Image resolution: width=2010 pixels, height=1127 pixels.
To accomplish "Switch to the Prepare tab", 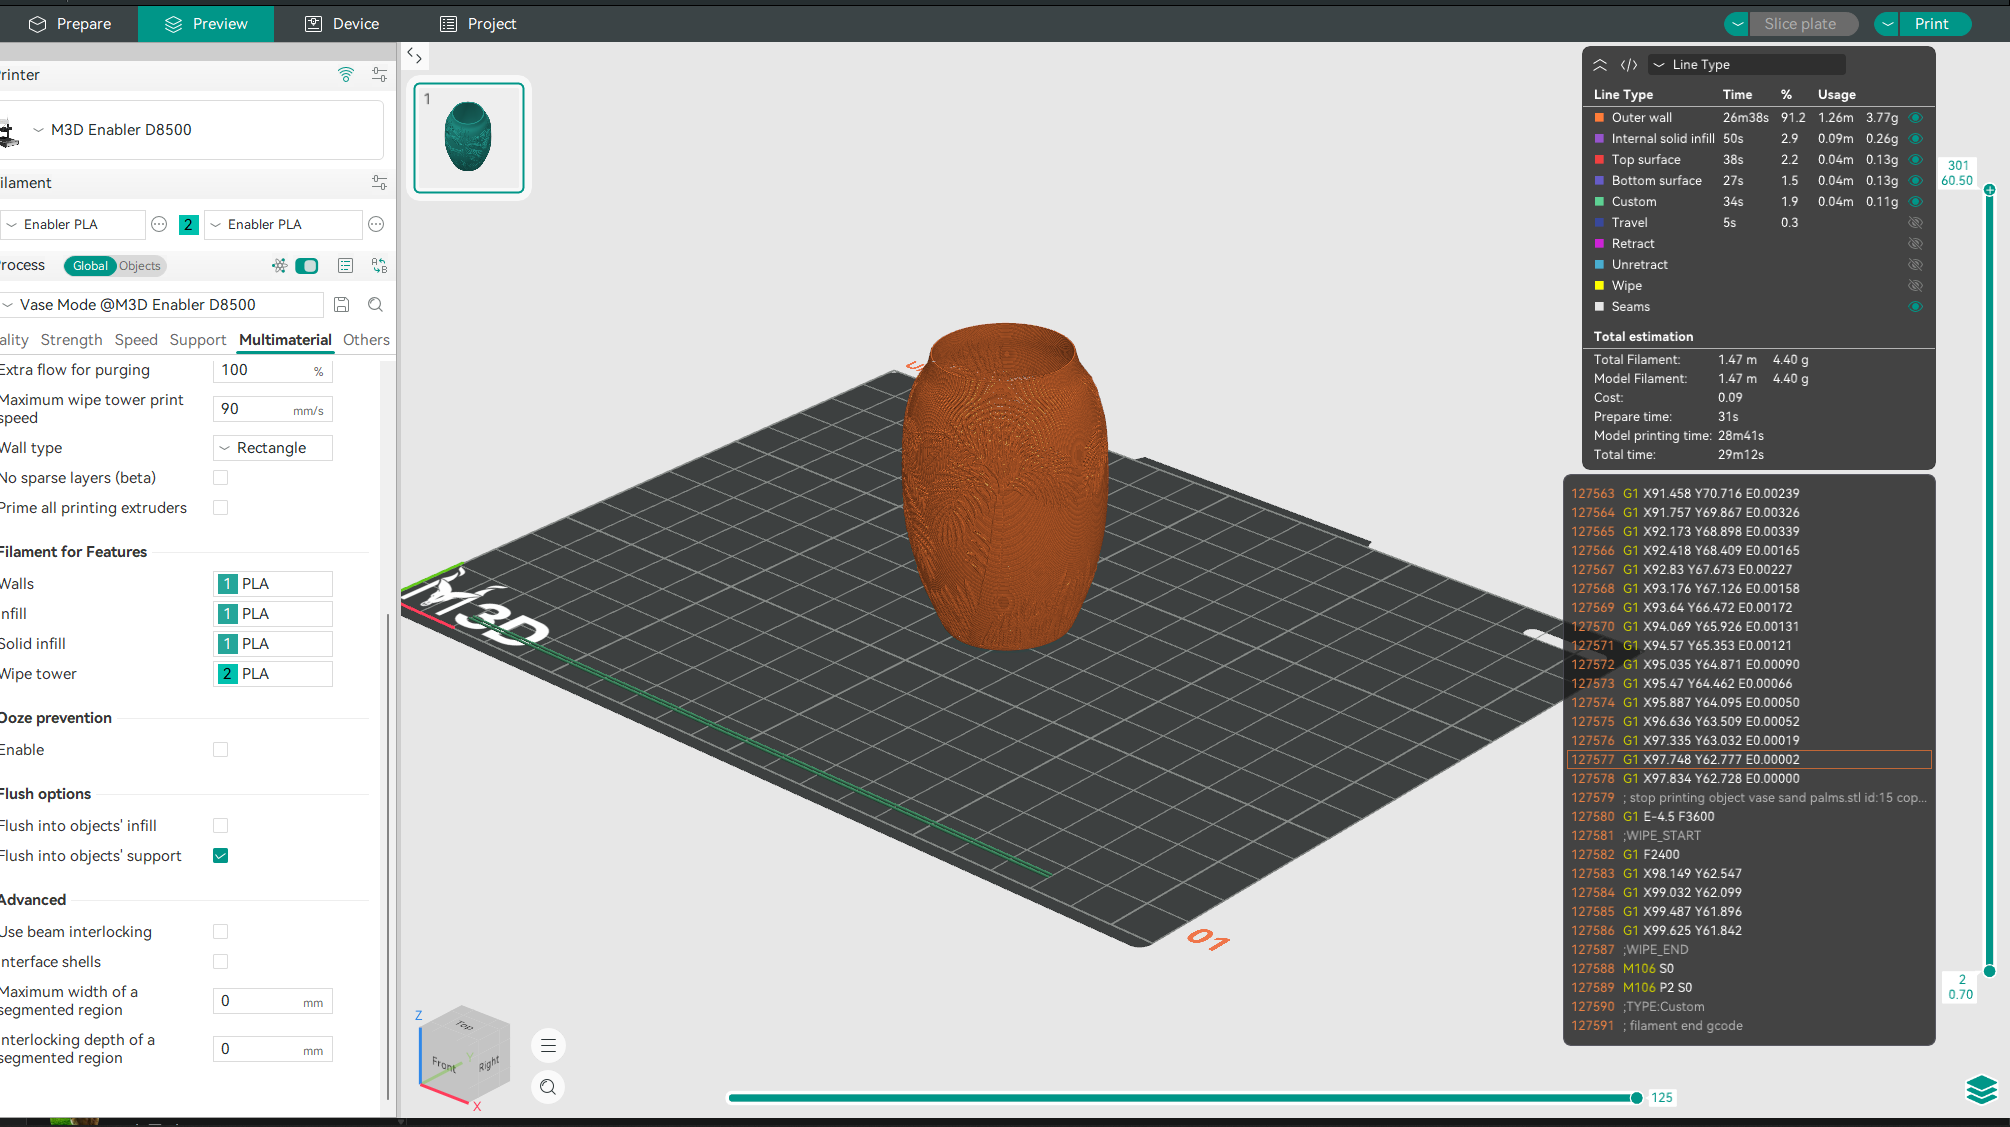I will pos(69,24).
